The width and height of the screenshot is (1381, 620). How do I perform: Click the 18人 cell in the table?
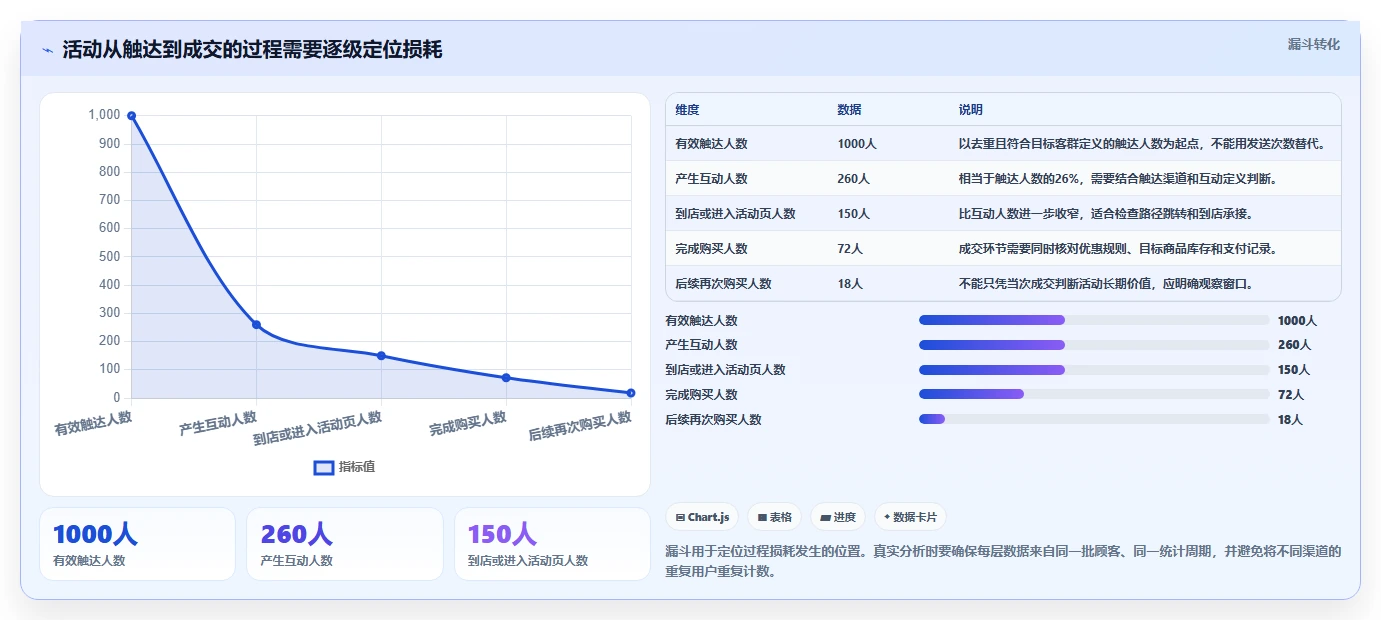(850, 284)
